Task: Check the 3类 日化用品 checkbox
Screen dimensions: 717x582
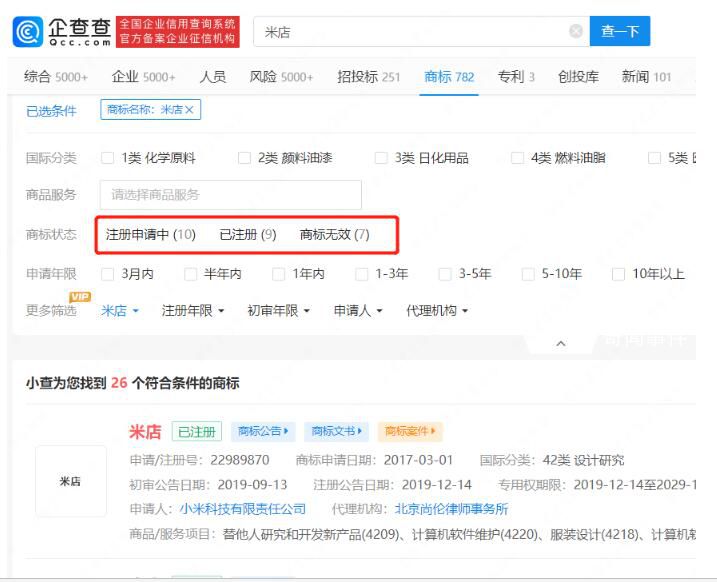Action: pyautogui.click(x=381, y=158)
